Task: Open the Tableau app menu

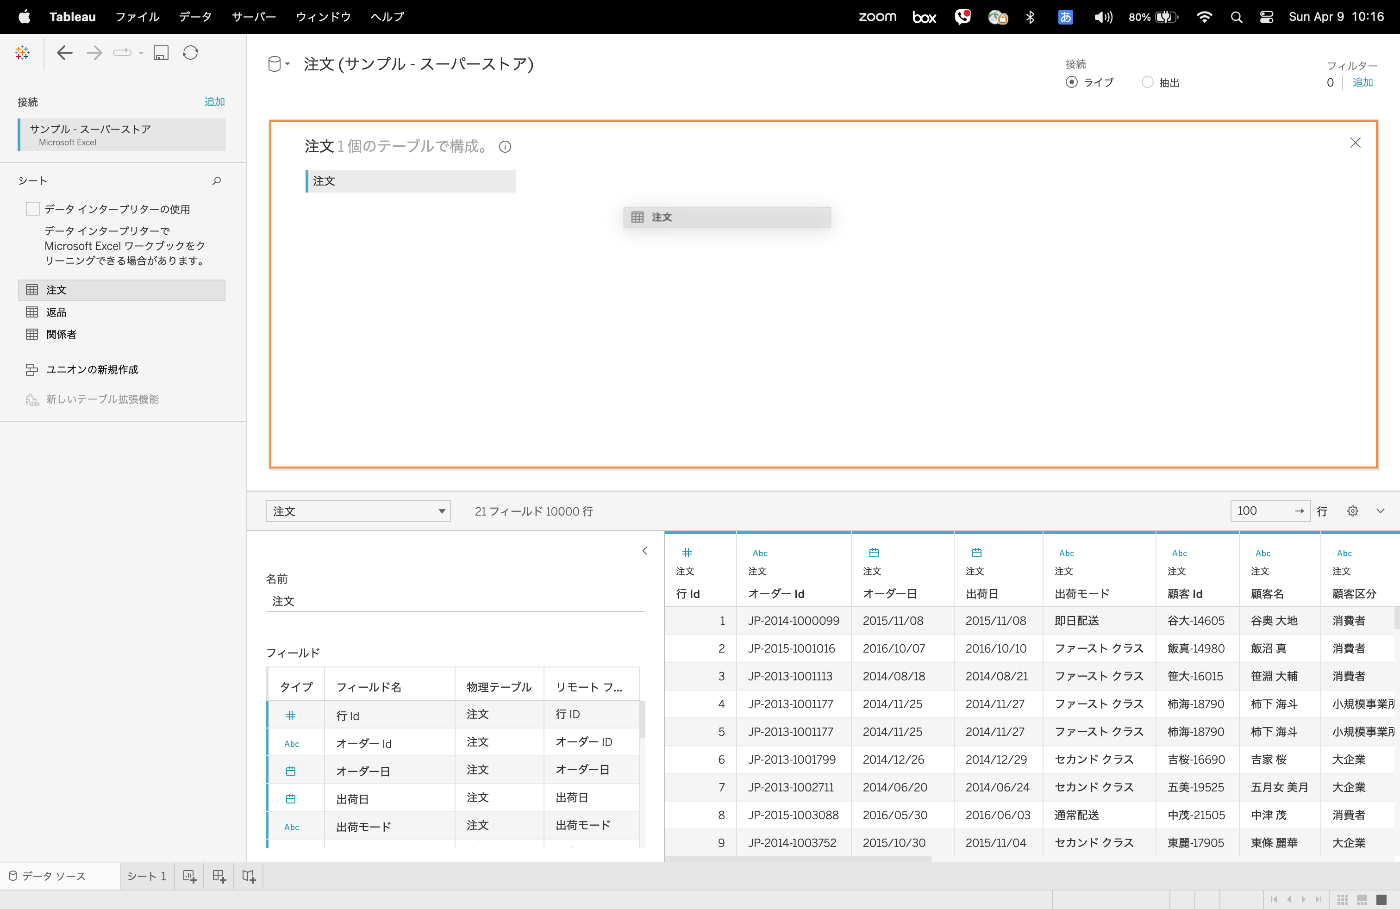Action: tap(73, 17)
